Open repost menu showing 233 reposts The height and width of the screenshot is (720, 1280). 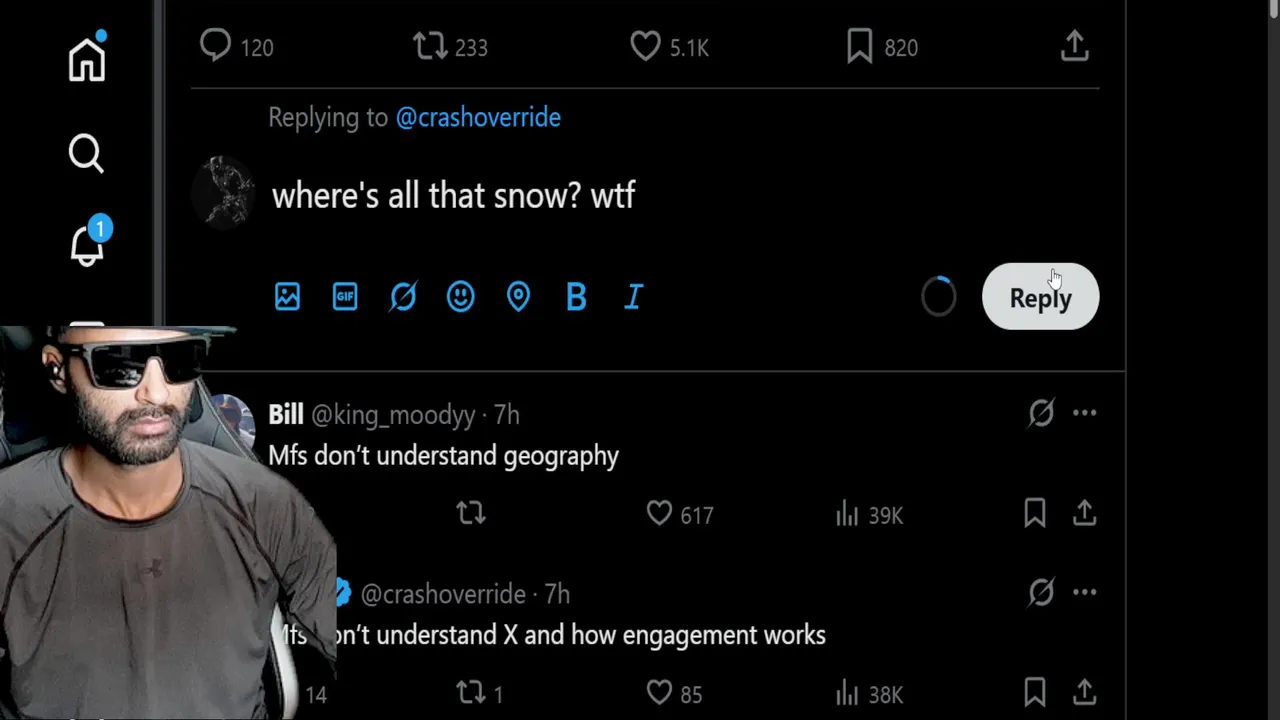click(x=430, y=47)
